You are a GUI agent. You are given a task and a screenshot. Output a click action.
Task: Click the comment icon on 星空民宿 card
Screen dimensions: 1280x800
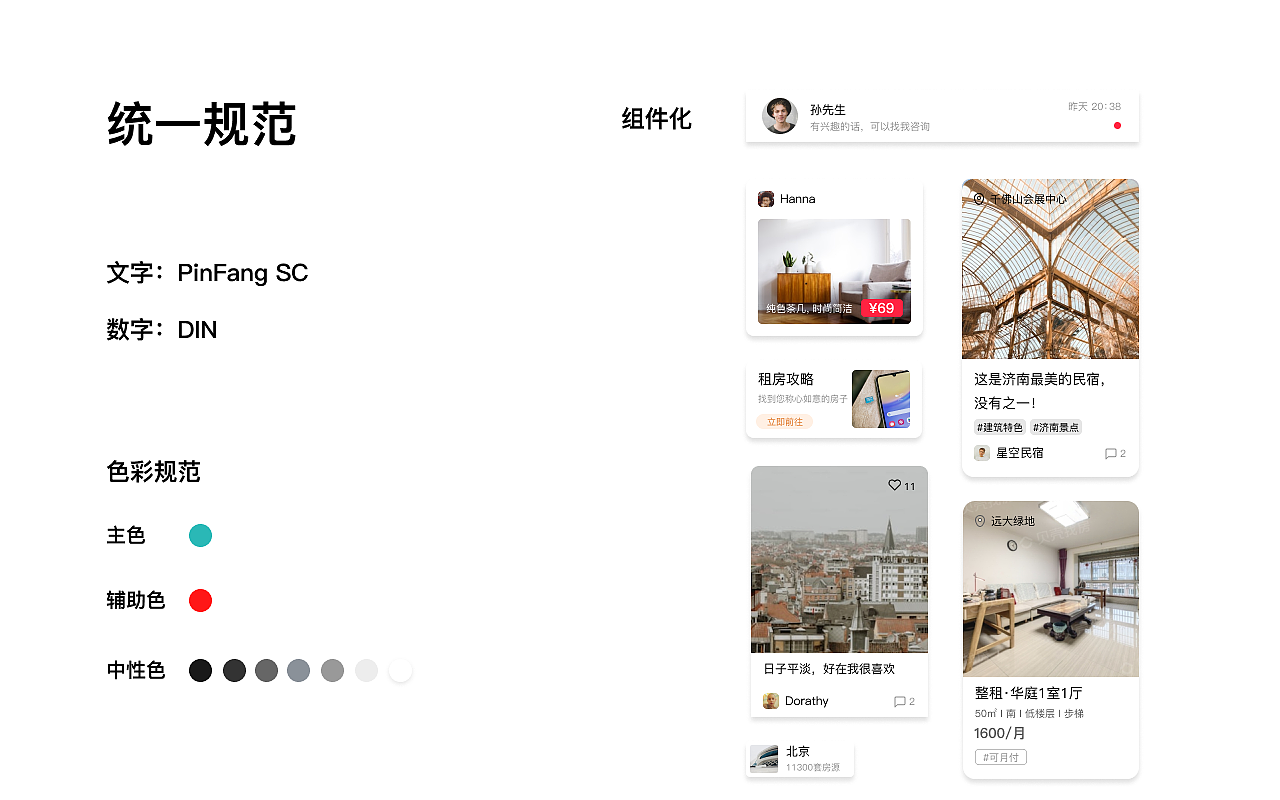(x=1110, y=453)
